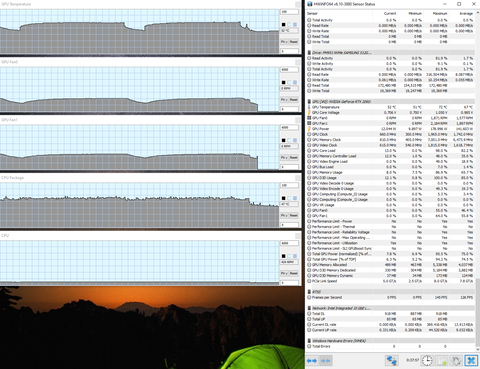Open sensor settings gear icon
480x369 pixels.
point(456,360)
